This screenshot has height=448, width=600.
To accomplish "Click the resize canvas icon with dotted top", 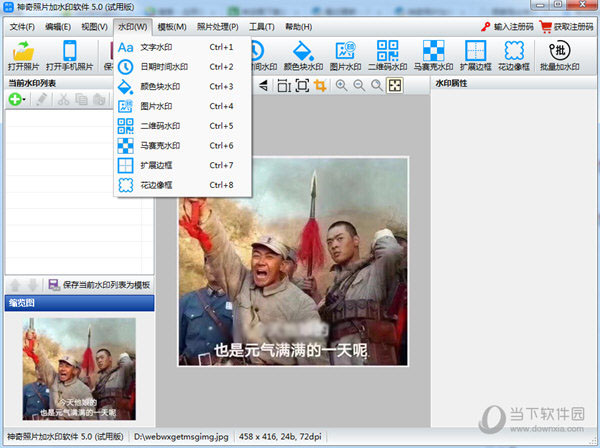I will click(x=284, y=85).
